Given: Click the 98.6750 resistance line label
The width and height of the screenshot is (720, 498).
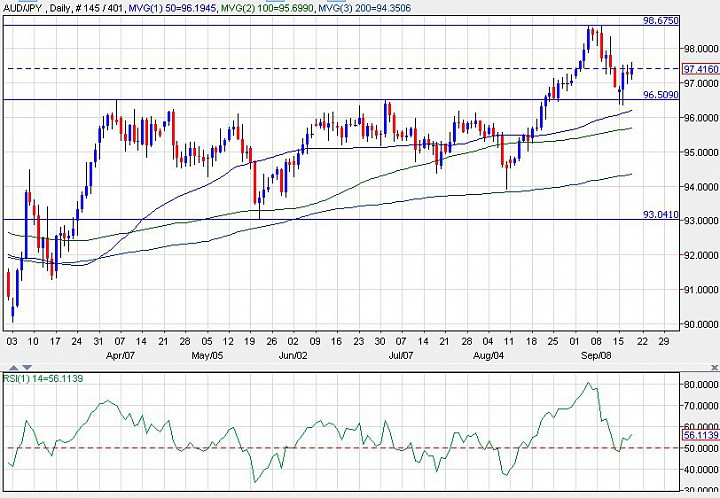Looking at the screenshot, I should pos(660,21).
